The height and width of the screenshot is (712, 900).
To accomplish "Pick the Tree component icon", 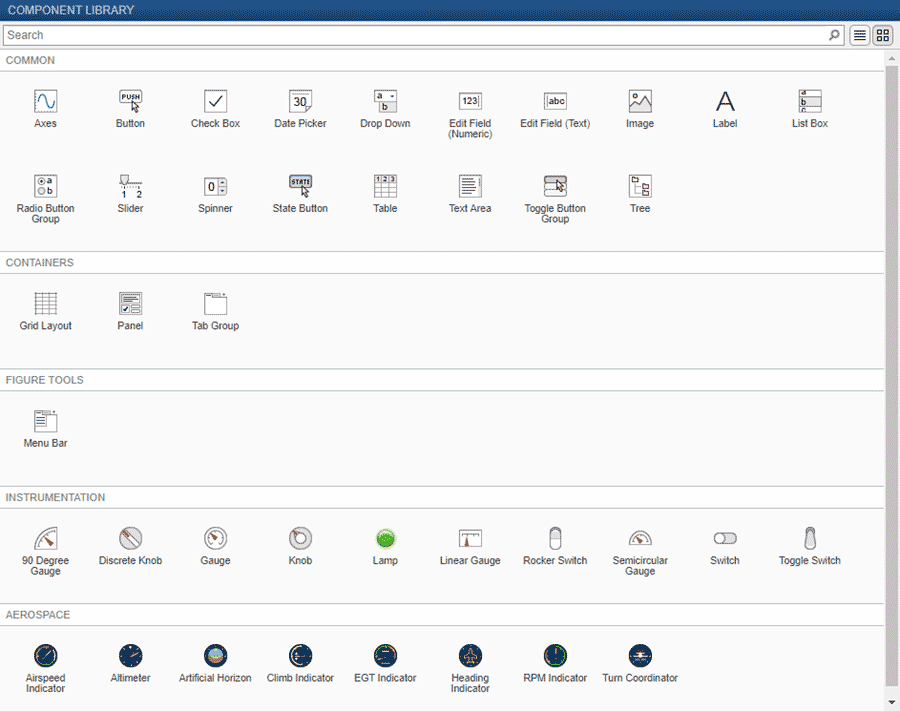I will [640, 186].
